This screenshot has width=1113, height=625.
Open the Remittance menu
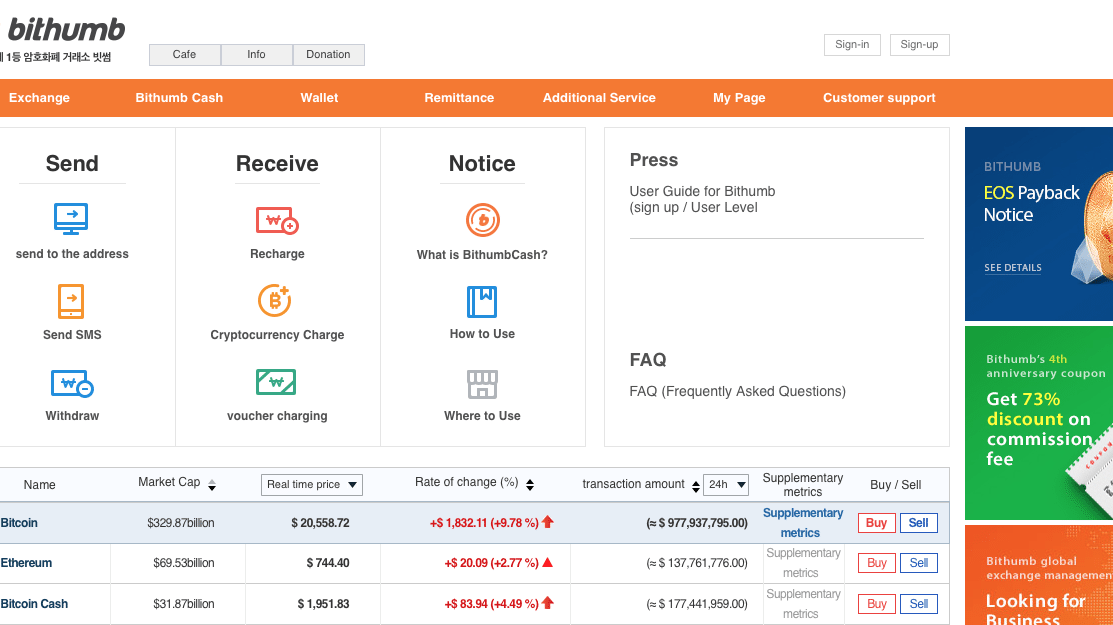pyautogui.click(x=459, y=98)
